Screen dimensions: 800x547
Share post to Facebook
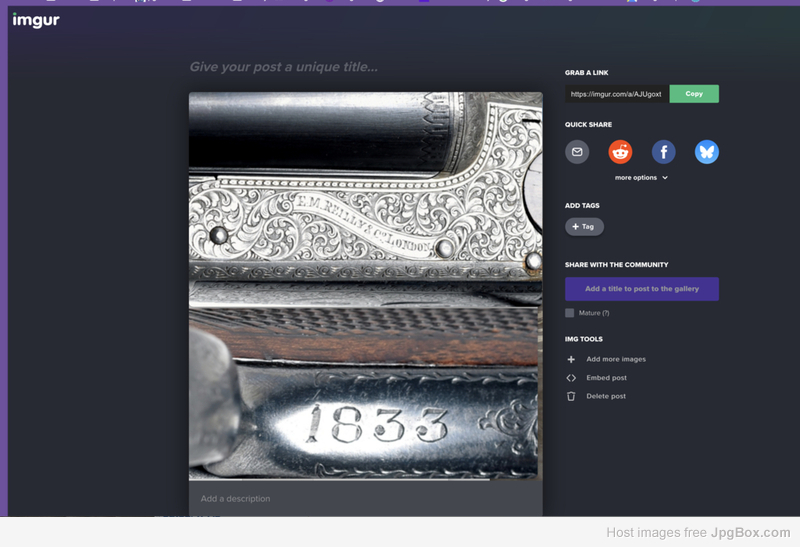[x=664, y=152]
